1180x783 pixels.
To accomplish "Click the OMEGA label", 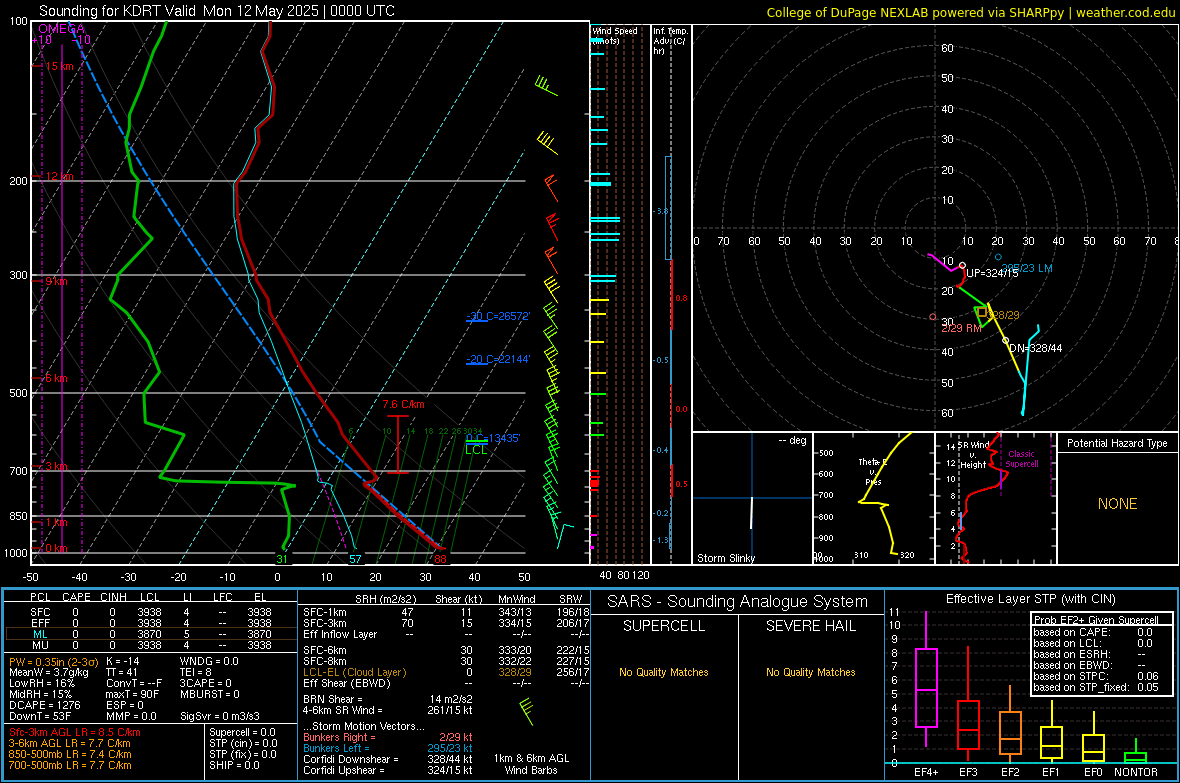I will coord(61,29).
